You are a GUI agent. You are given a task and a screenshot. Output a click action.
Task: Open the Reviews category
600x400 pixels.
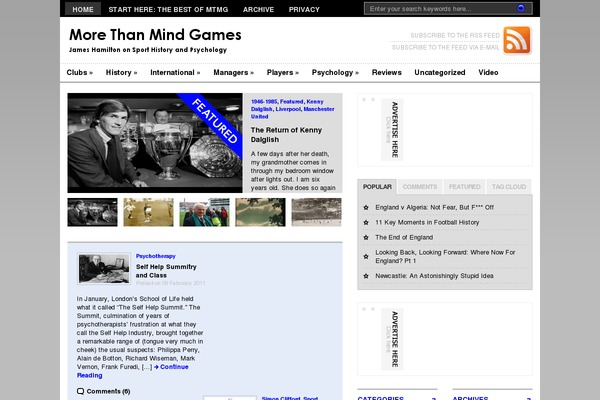click(386, 72)
